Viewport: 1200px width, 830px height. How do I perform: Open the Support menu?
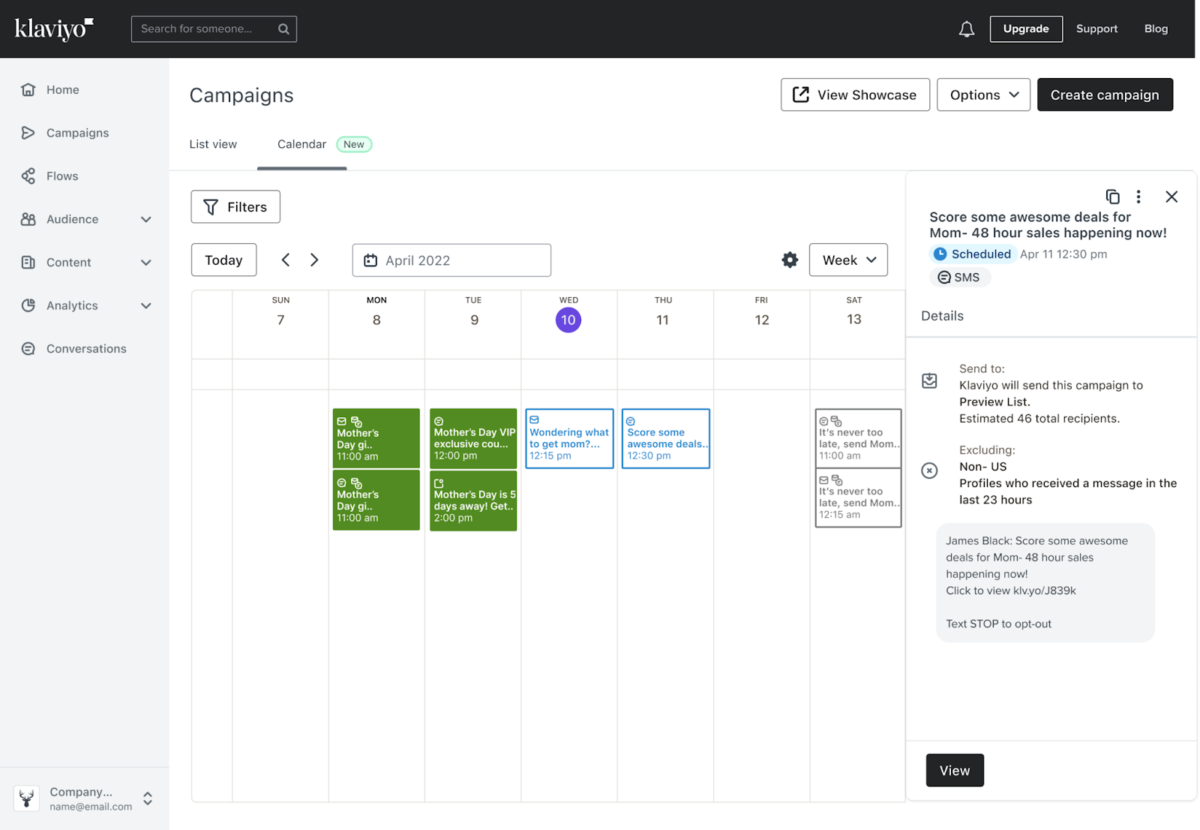1097,28
